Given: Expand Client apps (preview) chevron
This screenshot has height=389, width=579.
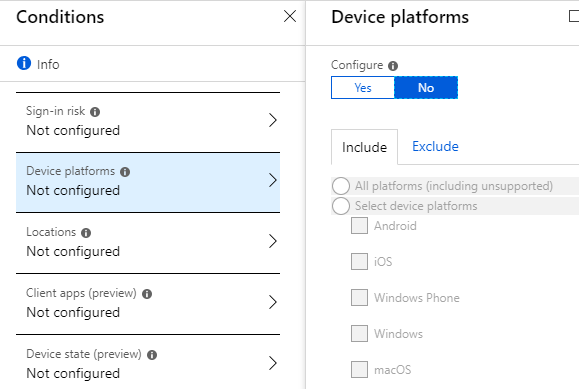Looking at the screenshot, I should [273, 302].
